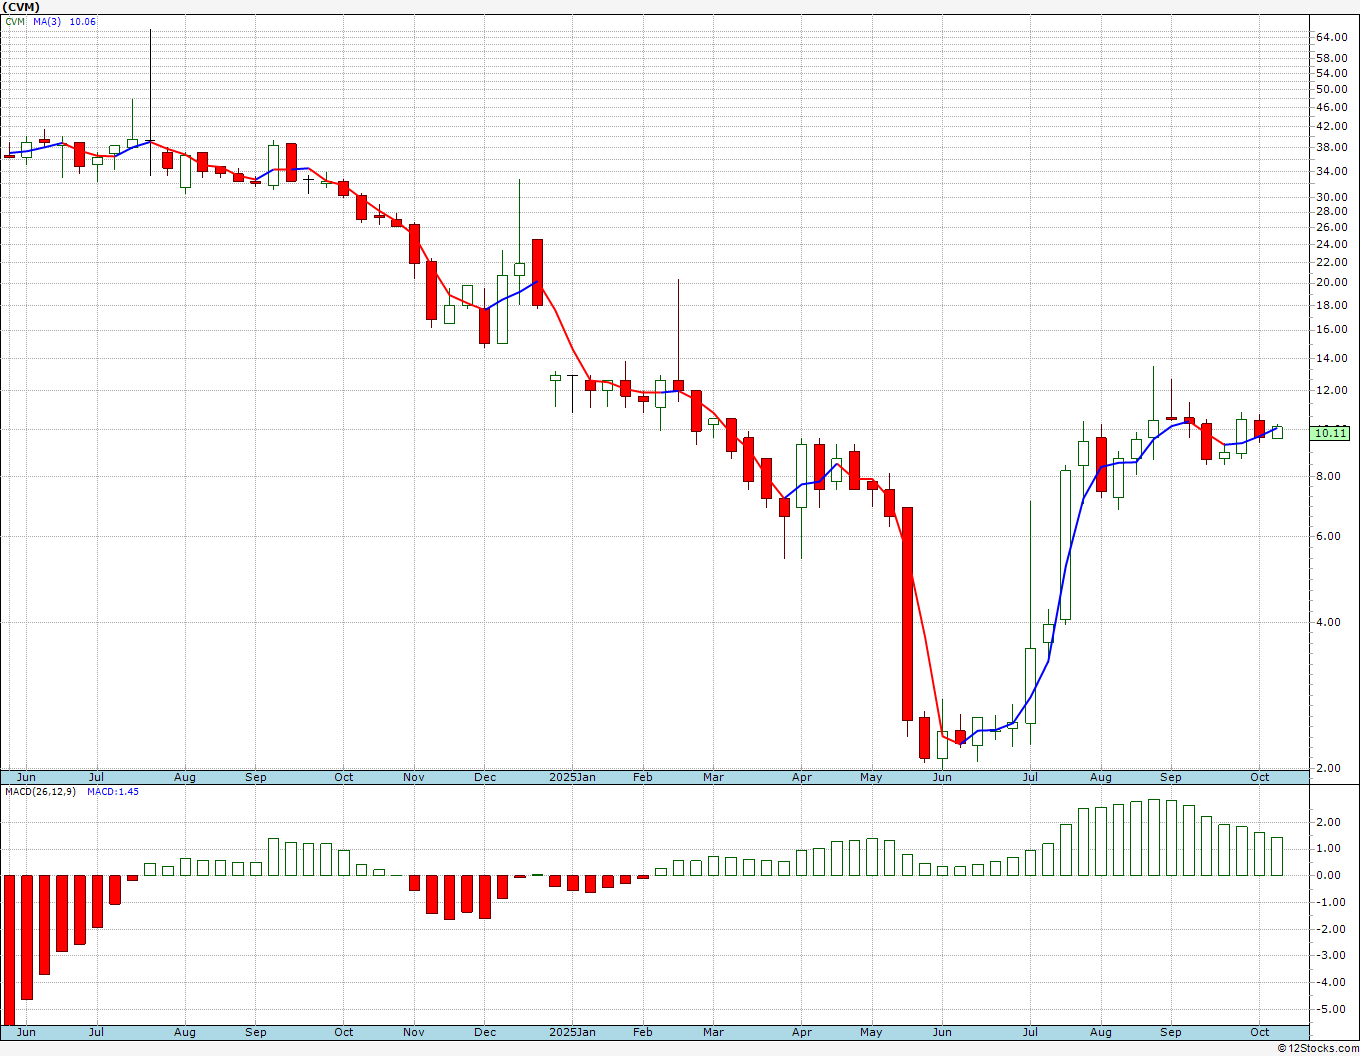Click the "24.00" price level label
This screenshot has width=1360, height=1056.
1330,244
